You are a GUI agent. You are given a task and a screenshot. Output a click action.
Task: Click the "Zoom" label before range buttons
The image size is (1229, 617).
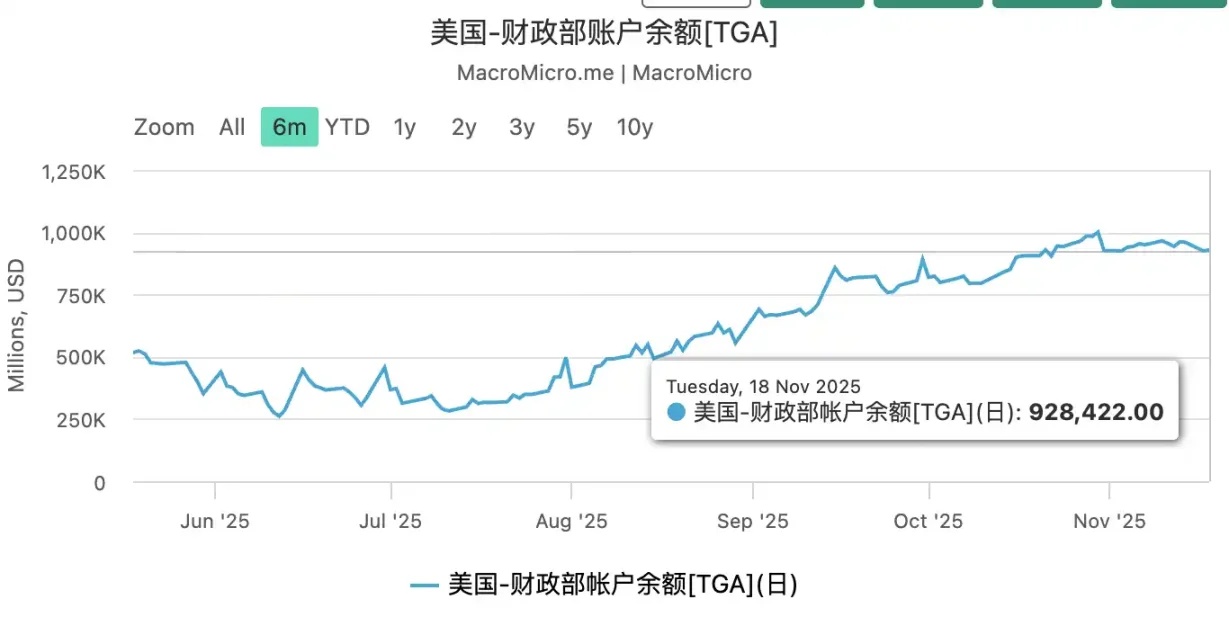pos(164,127)
